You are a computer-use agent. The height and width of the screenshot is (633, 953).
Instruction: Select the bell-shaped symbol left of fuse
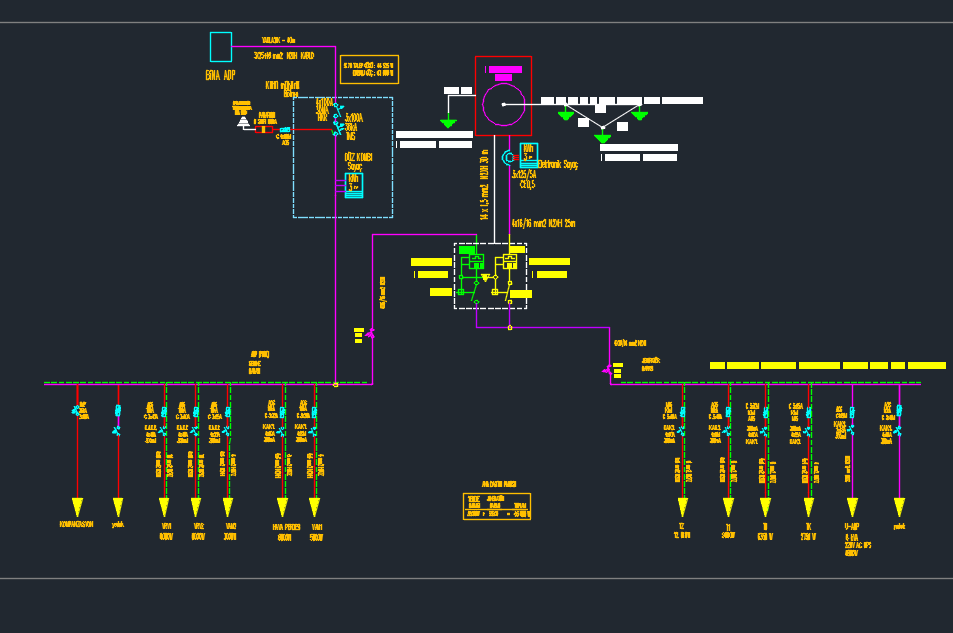pos(243,121)
